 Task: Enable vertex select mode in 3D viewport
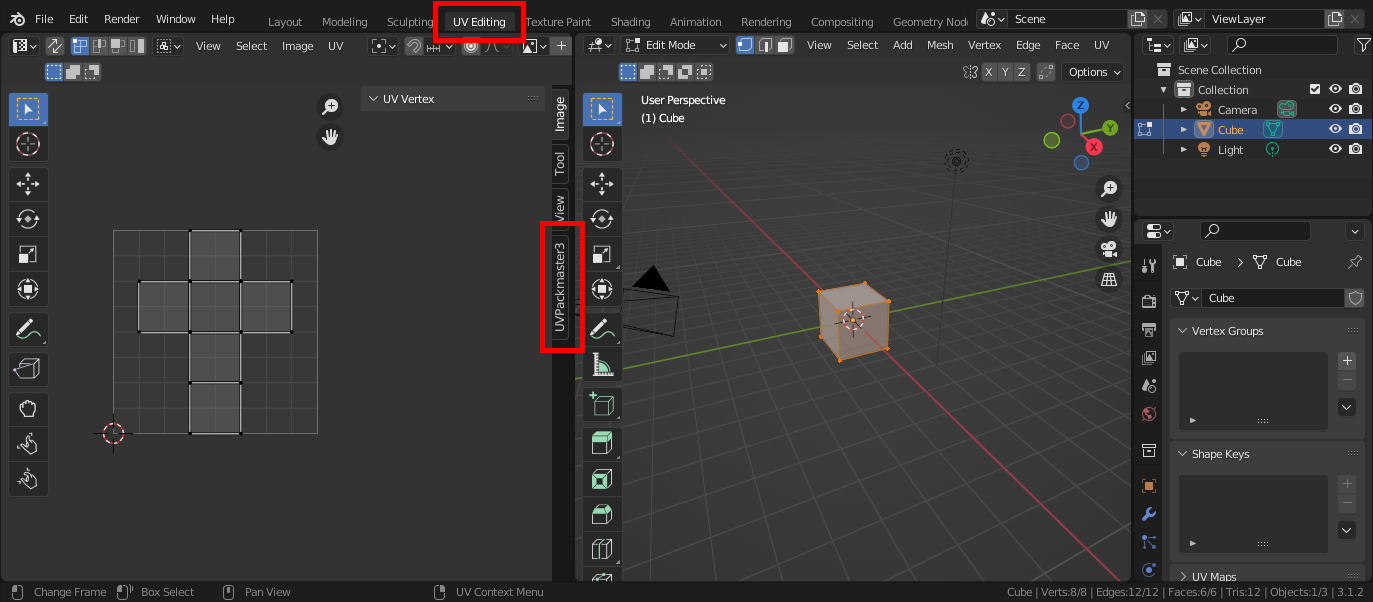745,45
